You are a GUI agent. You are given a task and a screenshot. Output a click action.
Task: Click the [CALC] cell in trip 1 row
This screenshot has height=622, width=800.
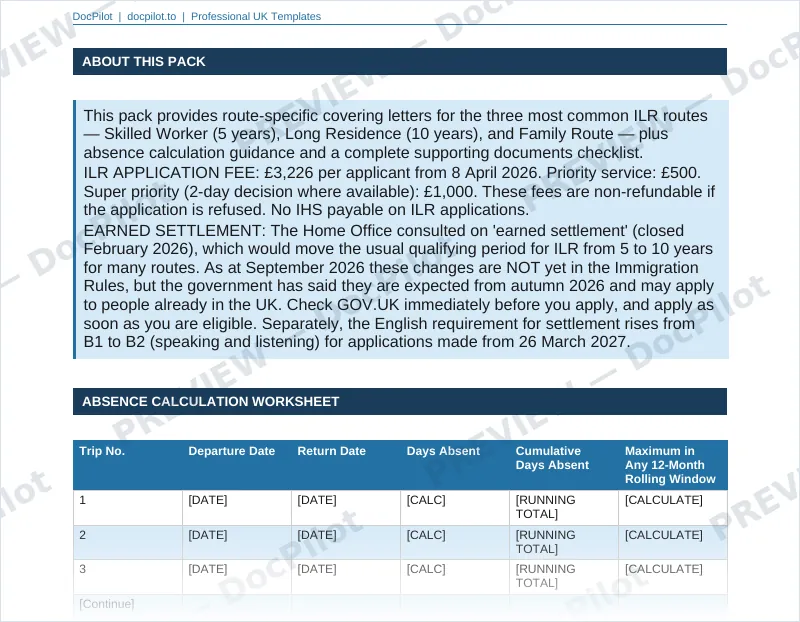point(455,508)
